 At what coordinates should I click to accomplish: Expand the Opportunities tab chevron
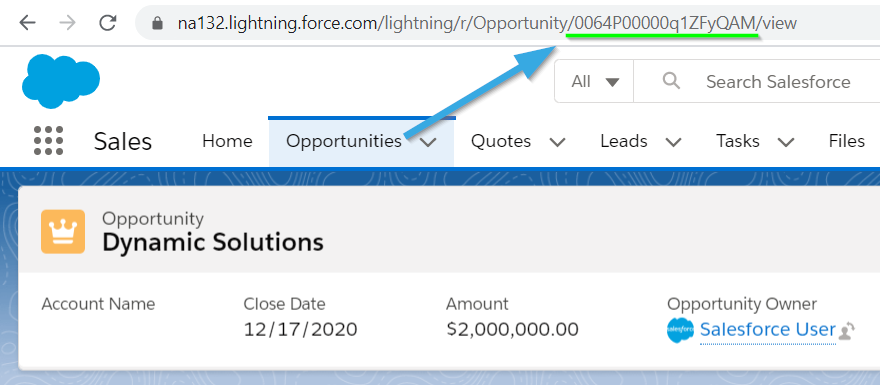click(x=428, y=142)
